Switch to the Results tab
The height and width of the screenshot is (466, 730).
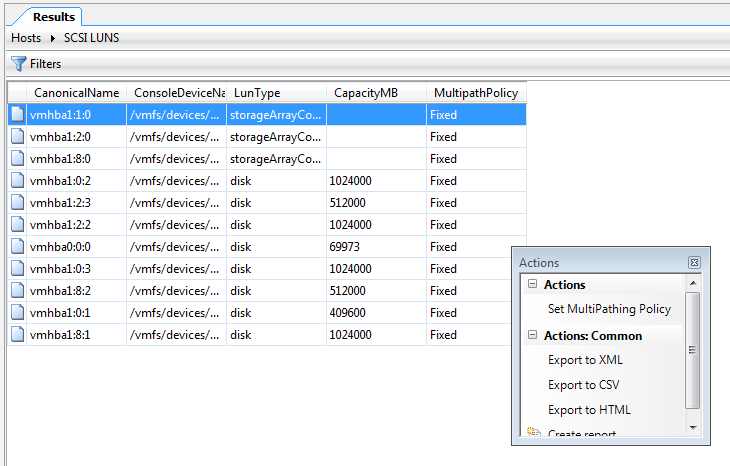(54, 17)
